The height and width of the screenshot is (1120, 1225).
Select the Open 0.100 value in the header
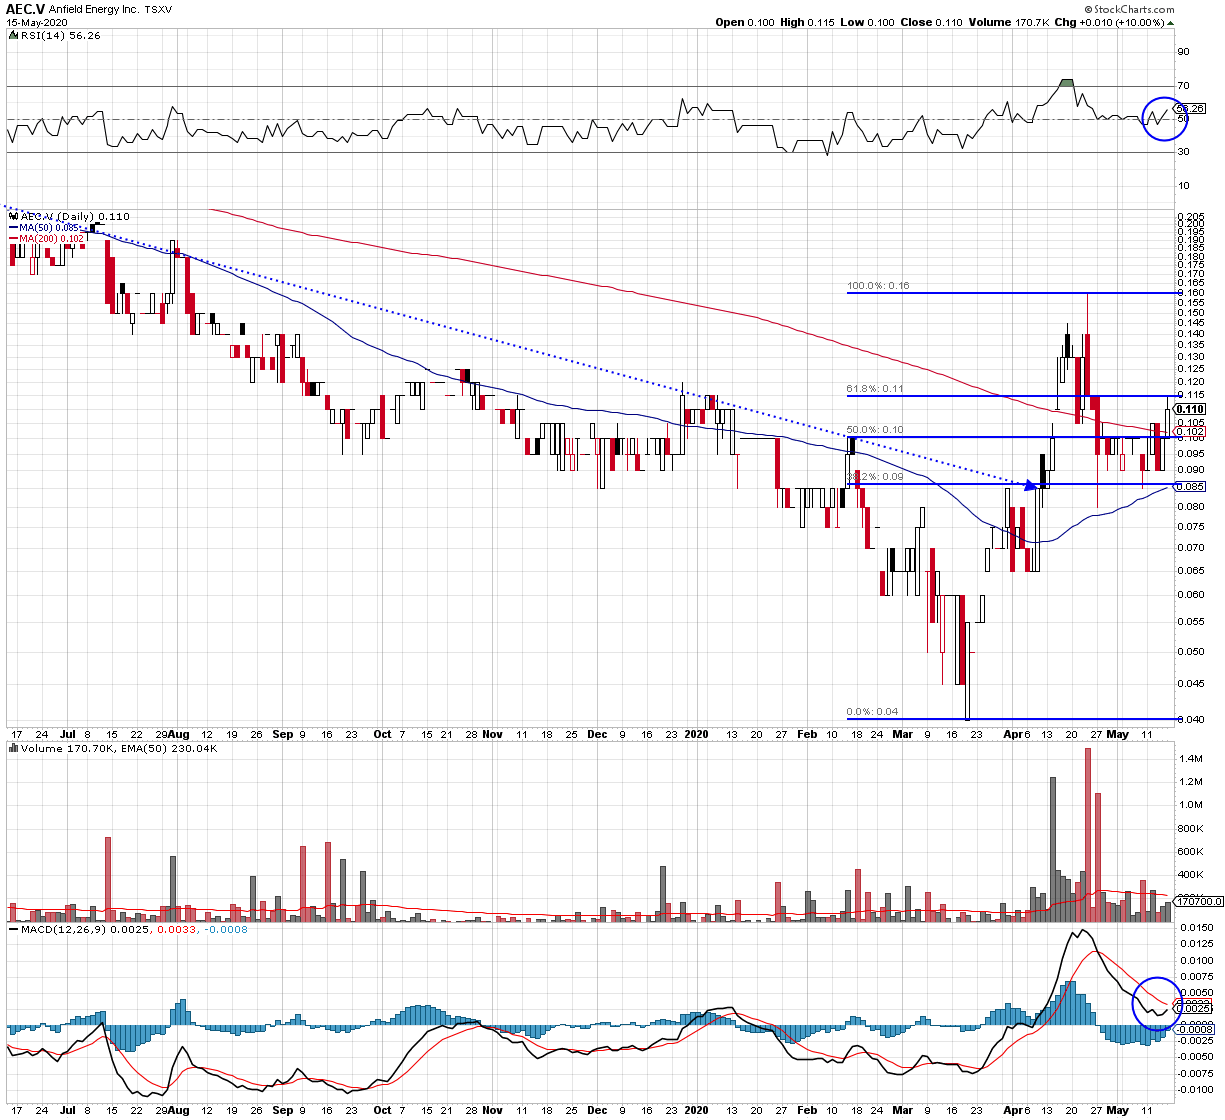pos(746,23)
